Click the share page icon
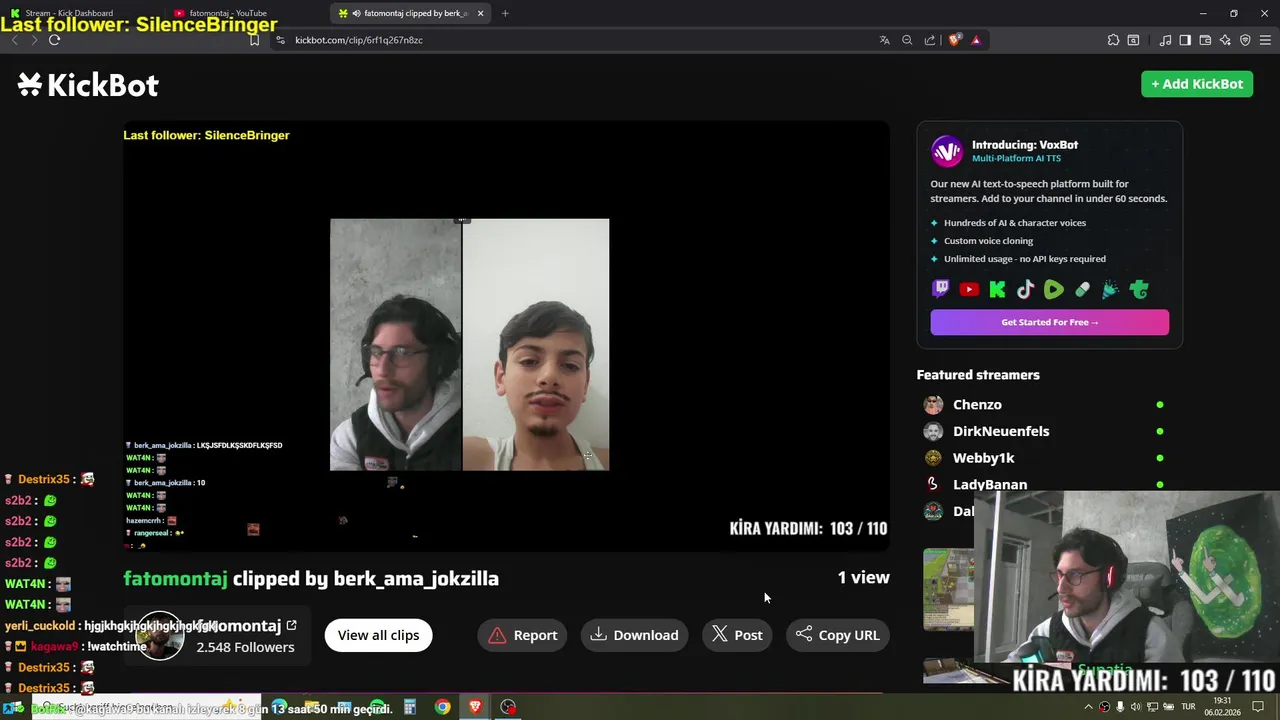 point(930,40)
